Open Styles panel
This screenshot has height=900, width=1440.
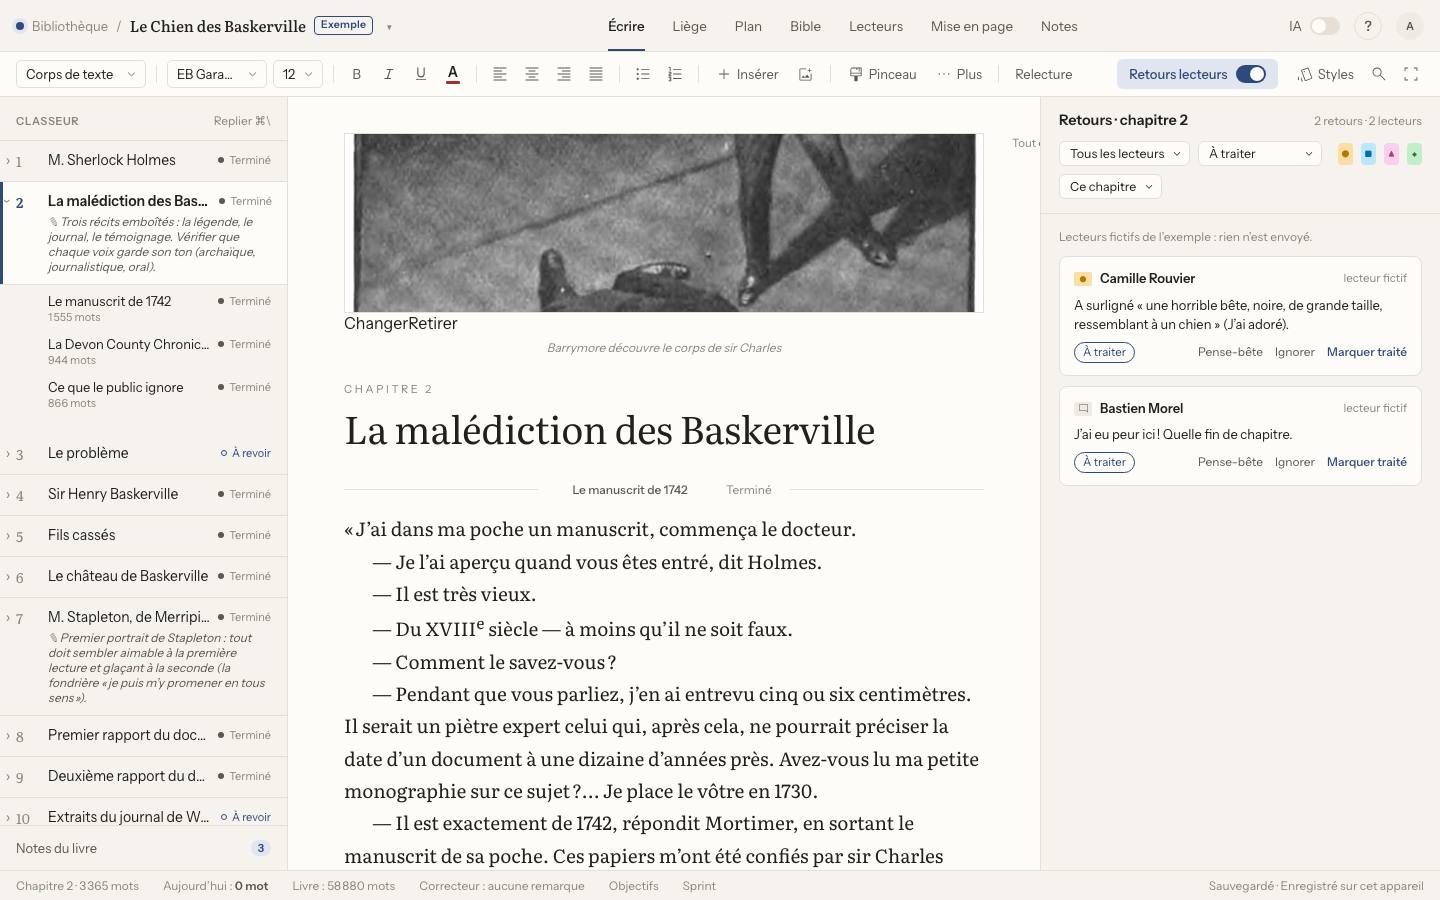click(x=1326, y=74)
